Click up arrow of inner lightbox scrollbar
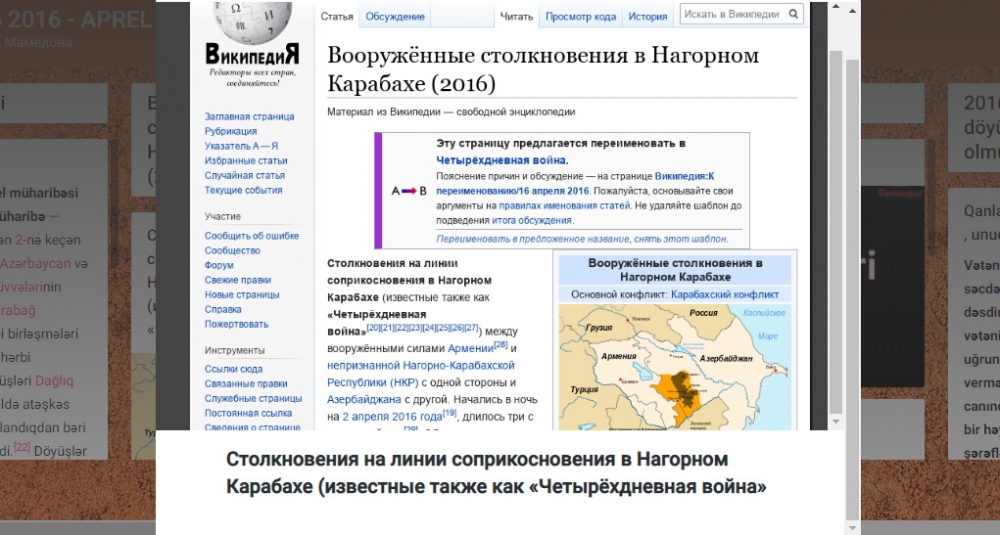This screenshot has width=1000, height=535. [835, 8]
